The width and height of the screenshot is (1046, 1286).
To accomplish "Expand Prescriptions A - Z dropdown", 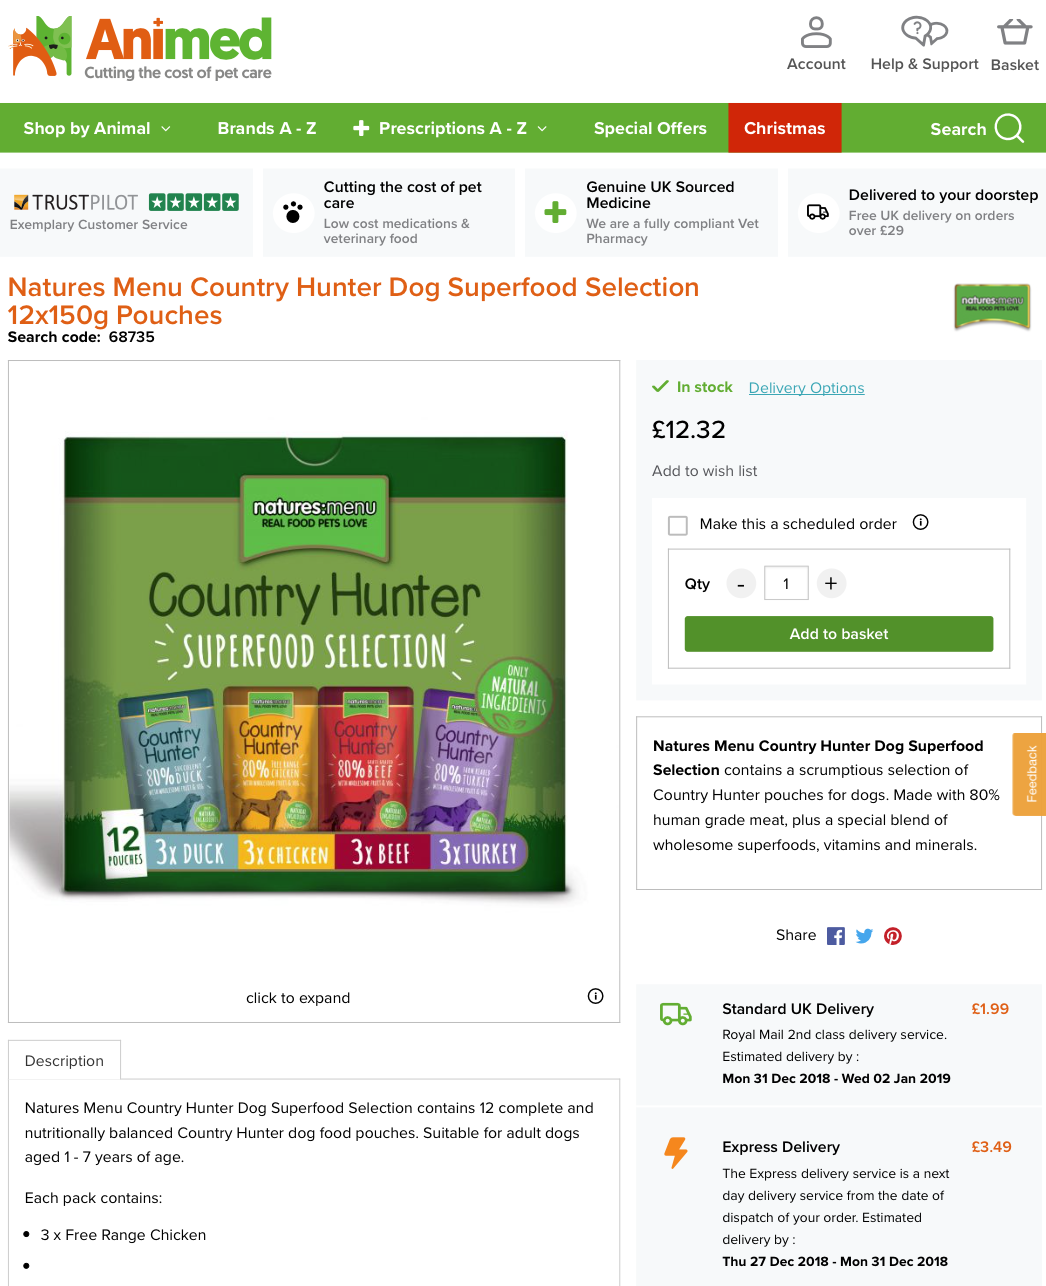I will [450, 128].
